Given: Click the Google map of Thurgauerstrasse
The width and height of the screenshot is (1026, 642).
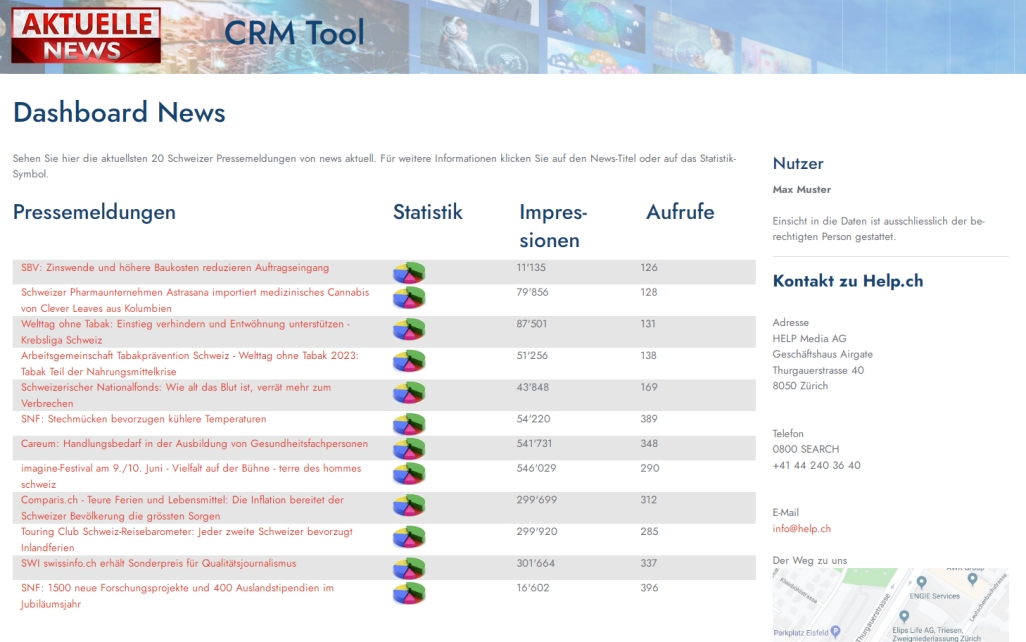Looking at the screenshot, I should (891, 605).
